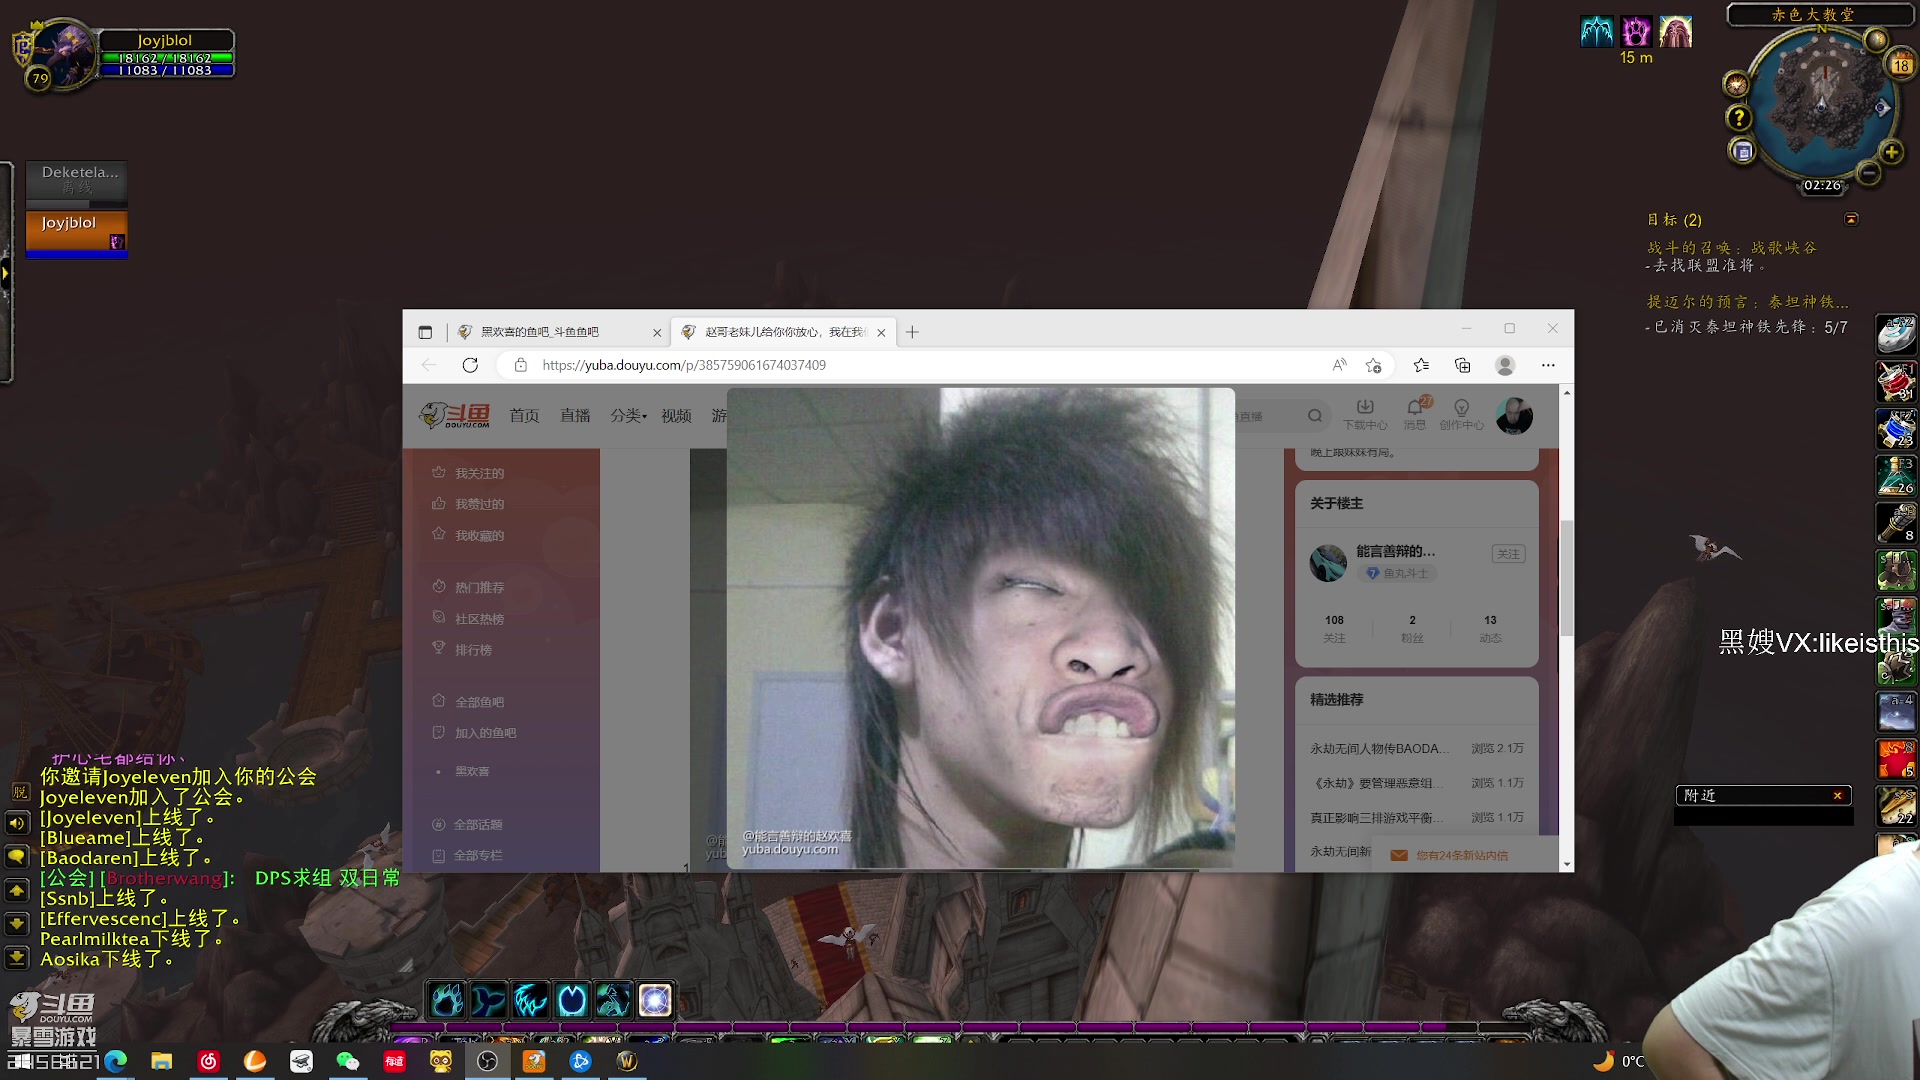Image resolution: width=1920 pixels, height=1080 pixels.
Task: Go to 首页 in Douyu navigation
Action: [524, 416]
